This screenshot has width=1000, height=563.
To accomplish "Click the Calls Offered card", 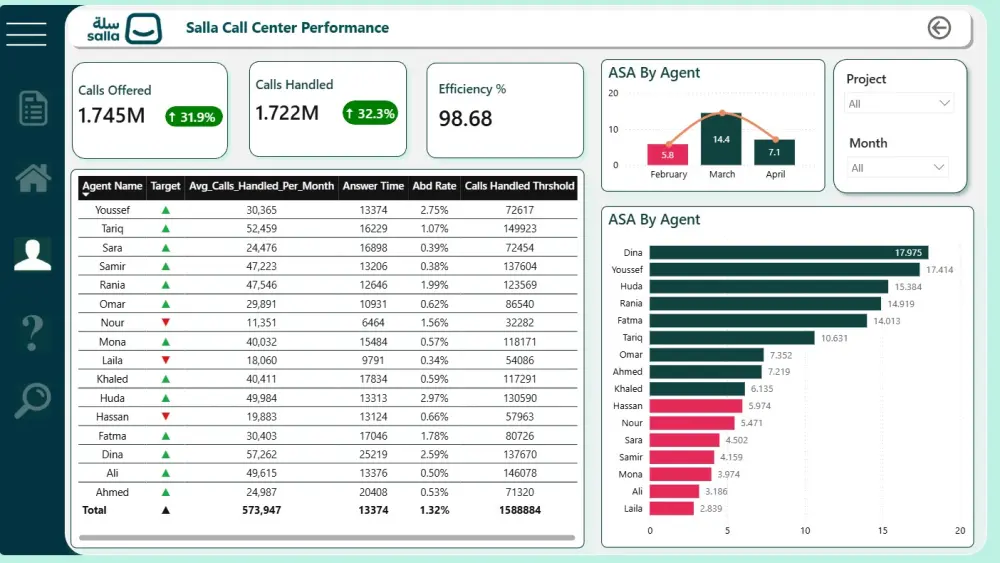I will point(150,110).
